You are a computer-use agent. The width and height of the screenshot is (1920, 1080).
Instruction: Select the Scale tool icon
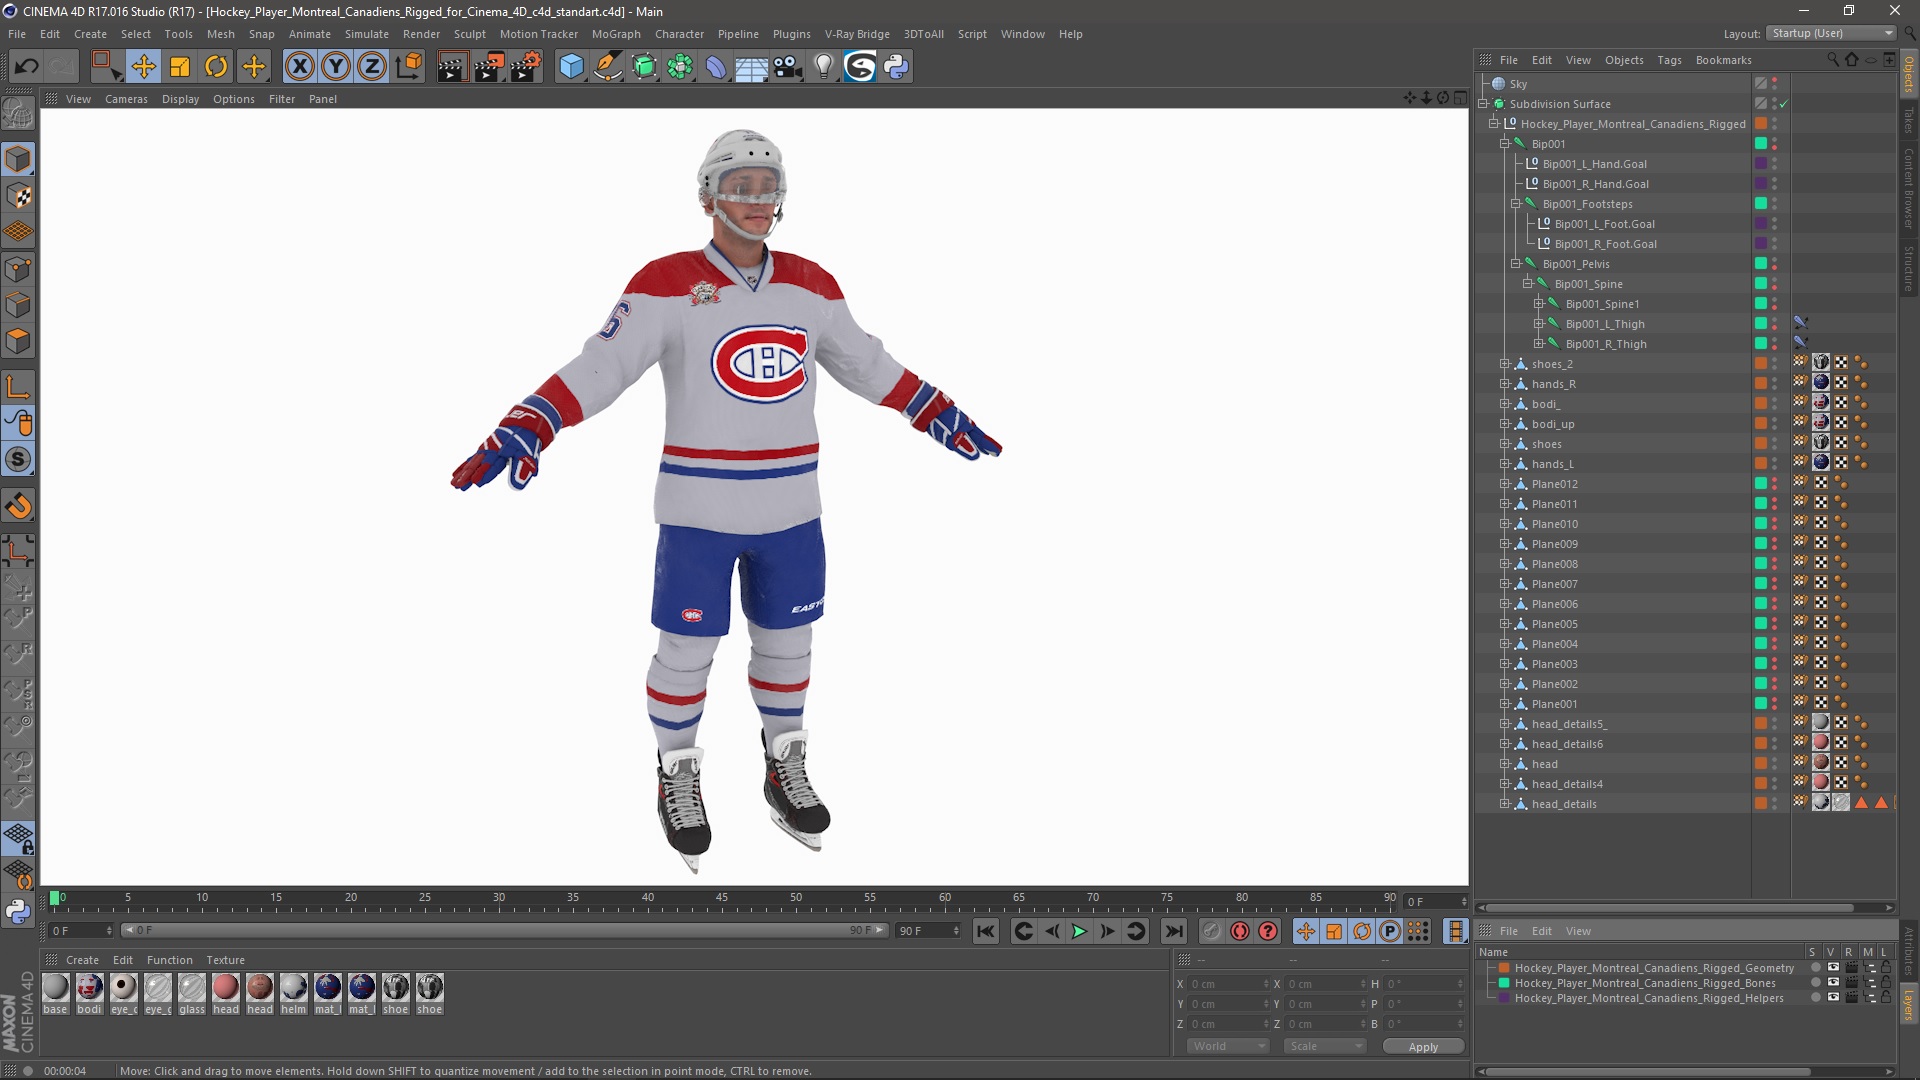(180, 67)
